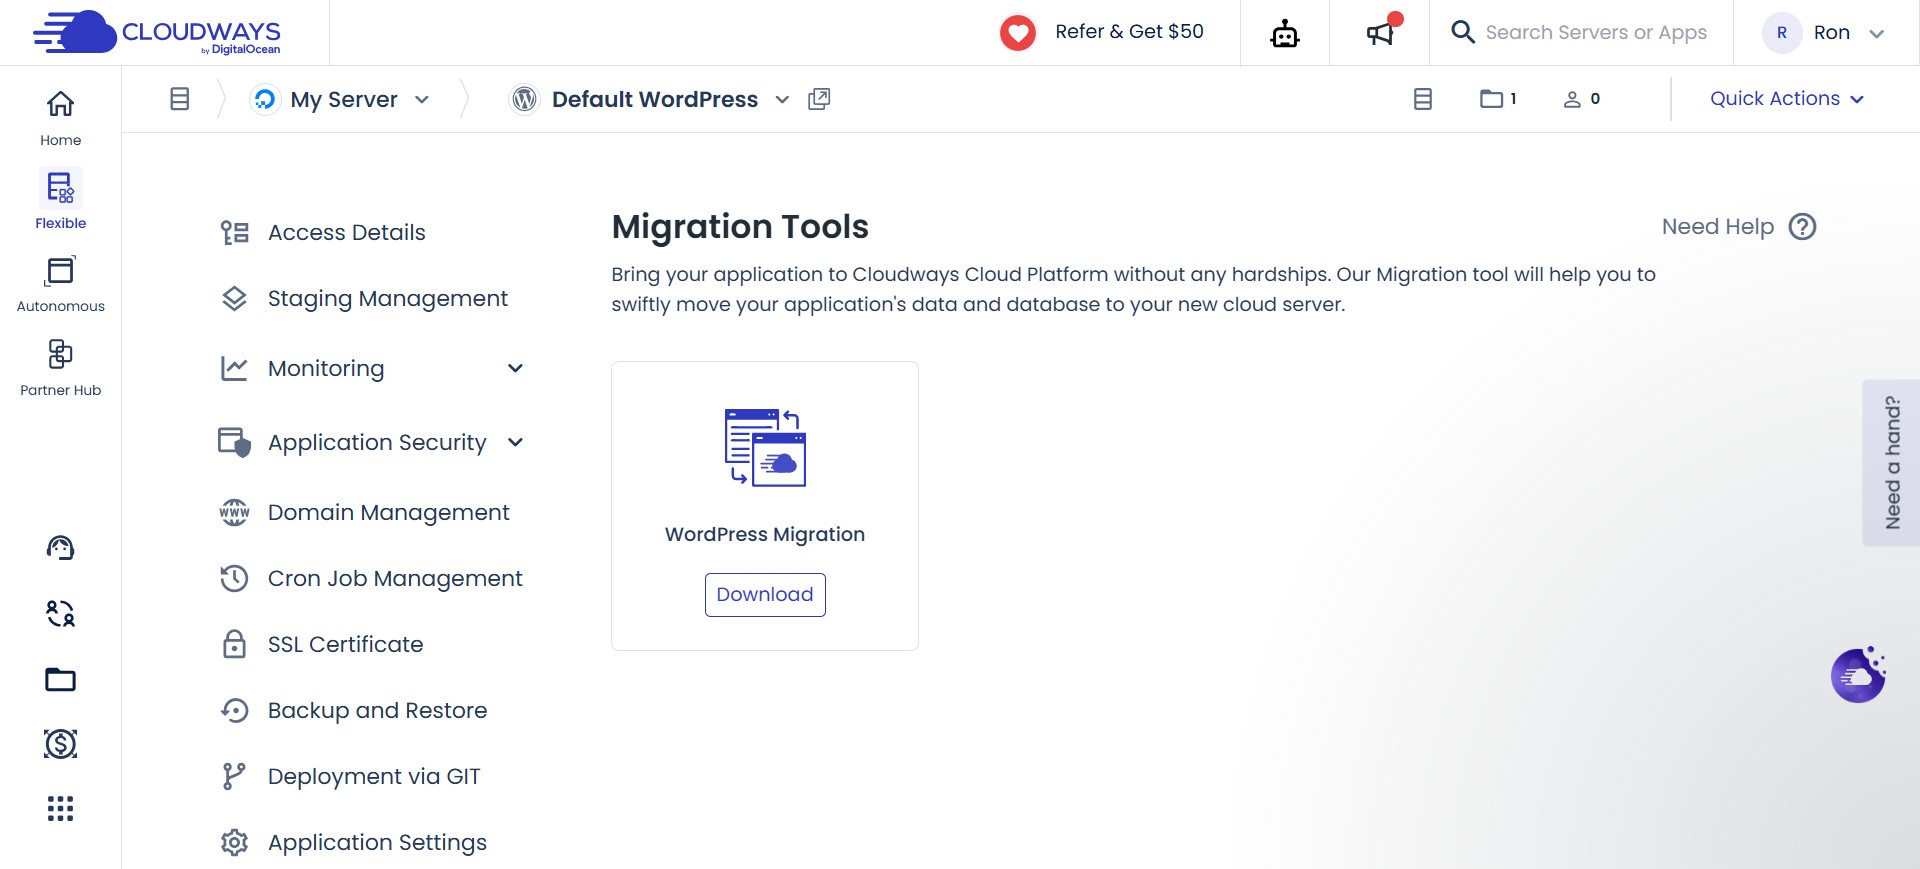The width and height of the screenshot is (1920, 869).
Task: Open the Need a hand? side tab
Action: [1891, 463]
